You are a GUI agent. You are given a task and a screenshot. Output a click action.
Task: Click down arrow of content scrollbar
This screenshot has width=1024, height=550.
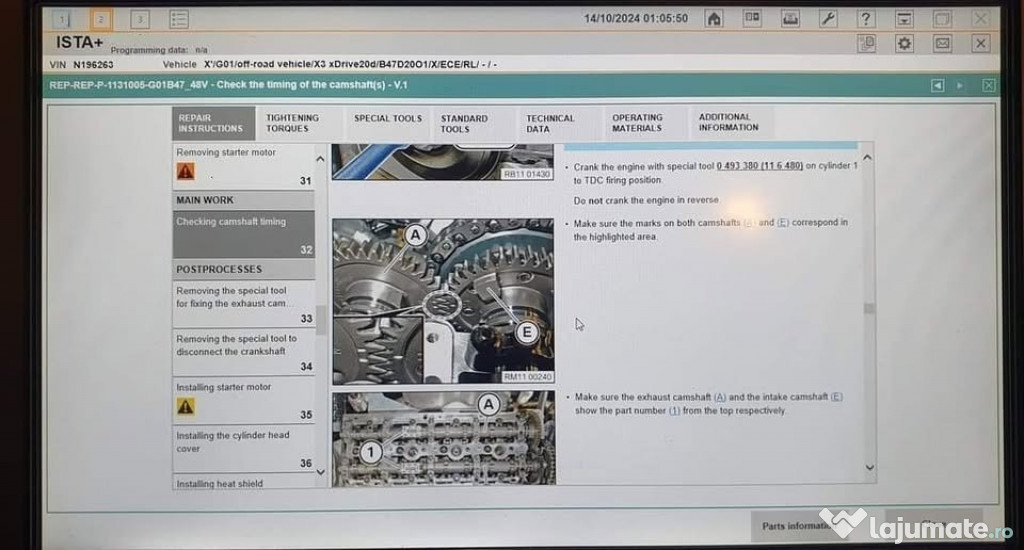[868, 467]
